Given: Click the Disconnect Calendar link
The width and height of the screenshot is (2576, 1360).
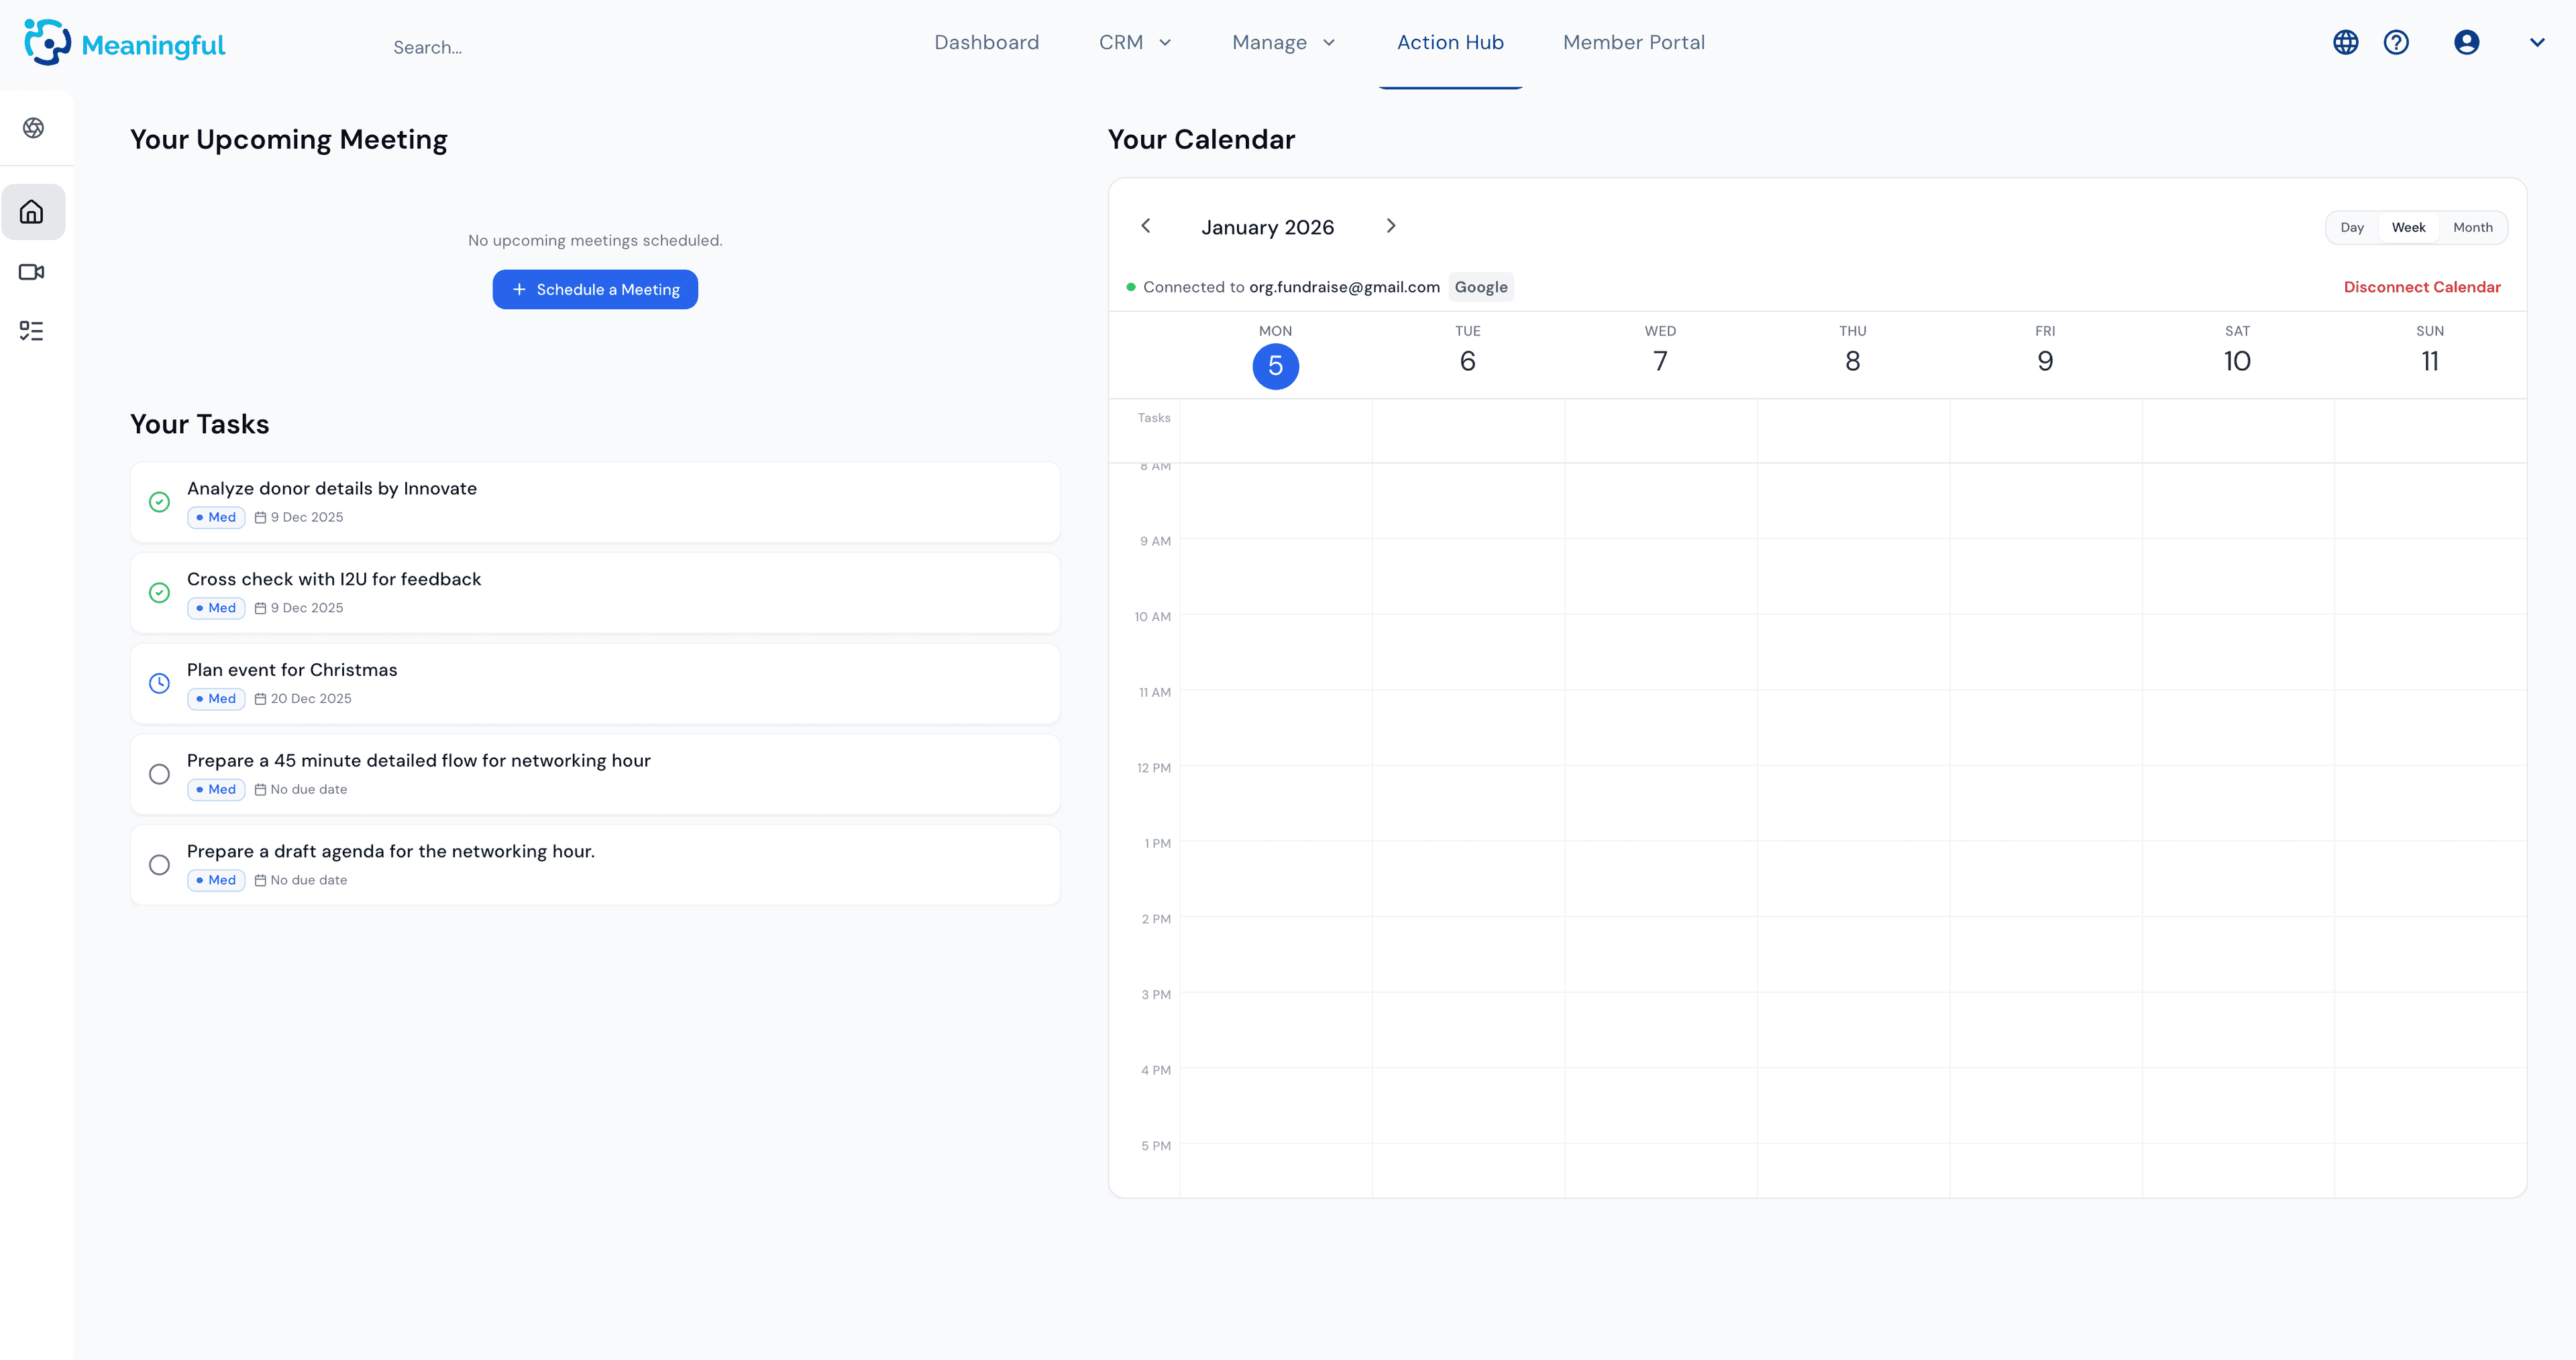Looking at the screenshot, I should tap(2422, 287).
